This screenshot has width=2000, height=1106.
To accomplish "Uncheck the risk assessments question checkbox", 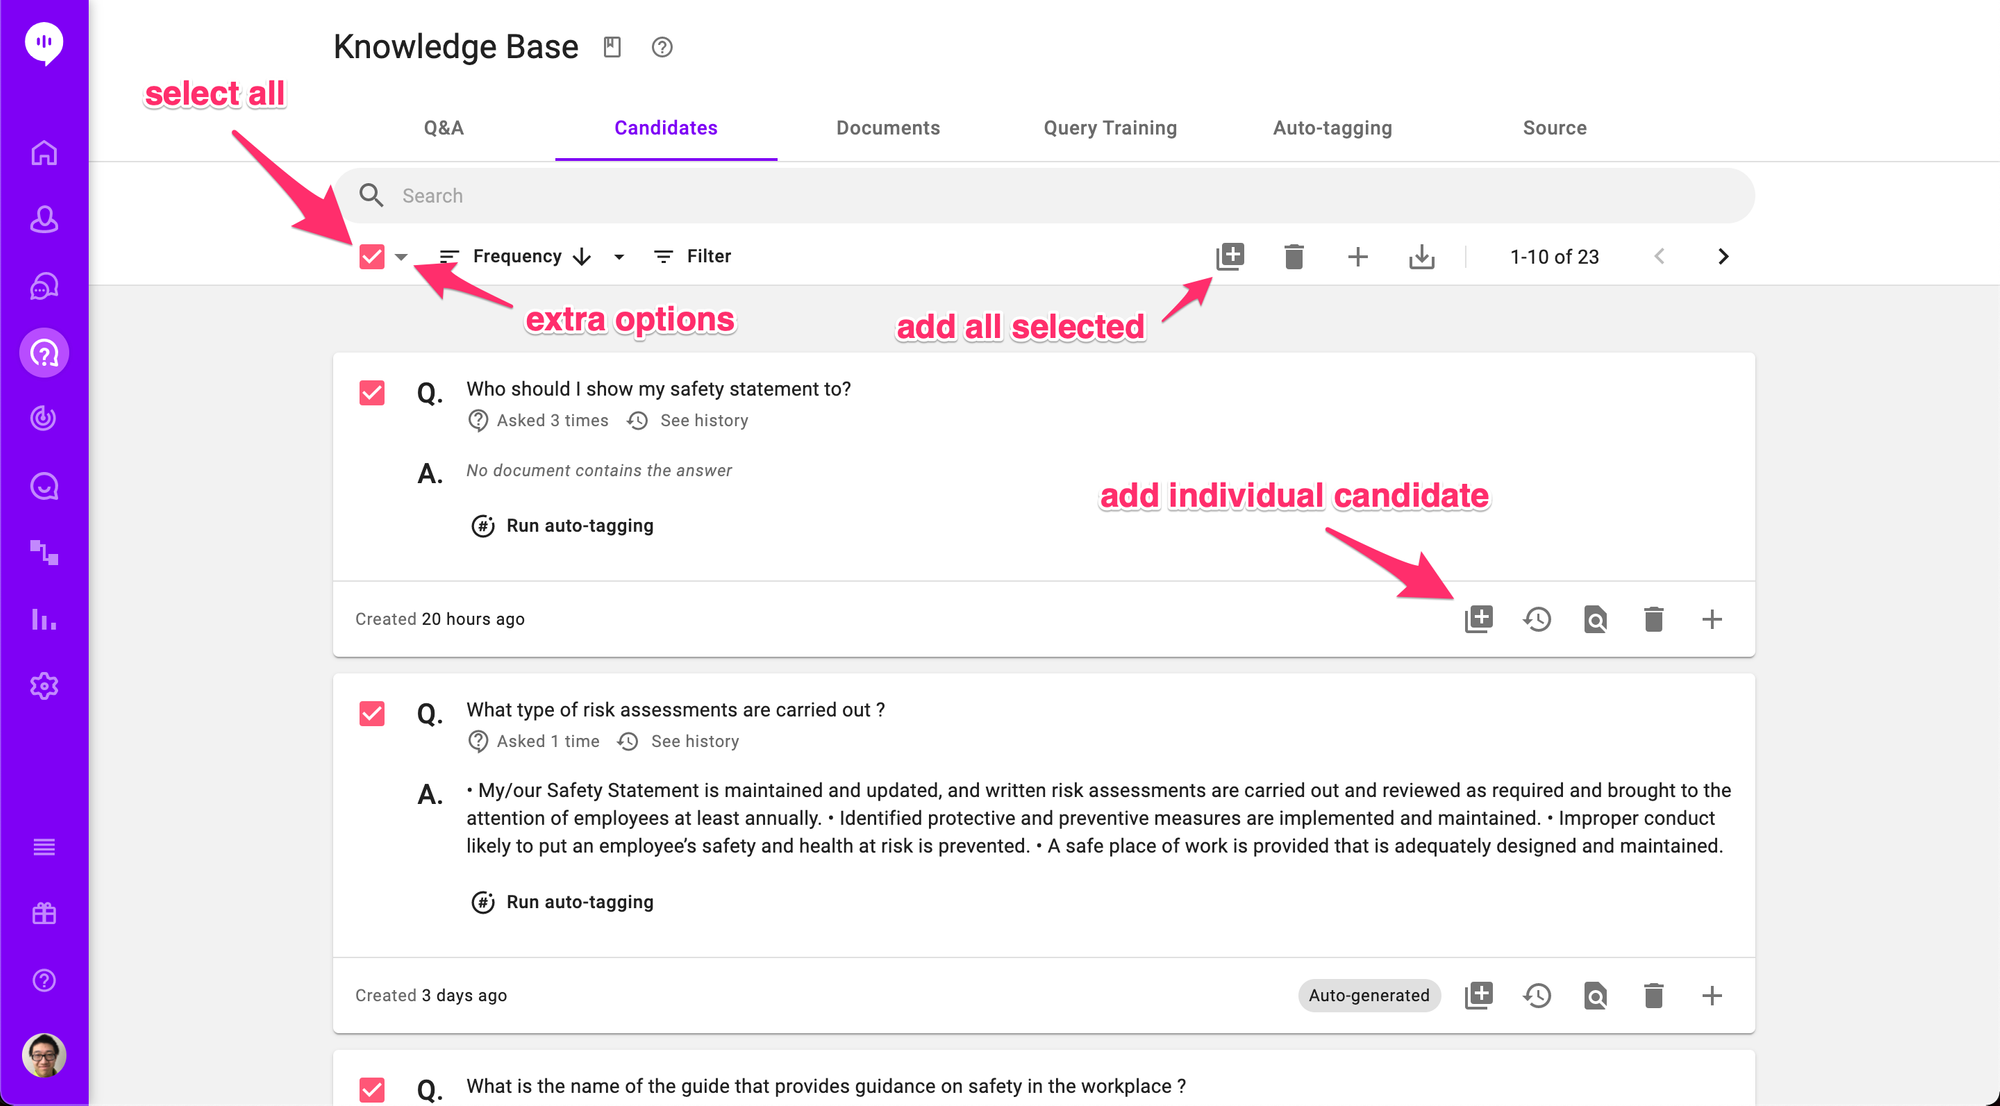I will pos(372,714).
